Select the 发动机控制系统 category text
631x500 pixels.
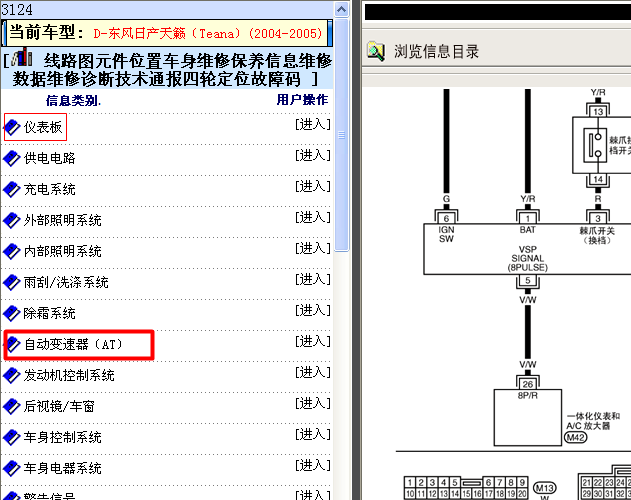[x=69, y=375]
